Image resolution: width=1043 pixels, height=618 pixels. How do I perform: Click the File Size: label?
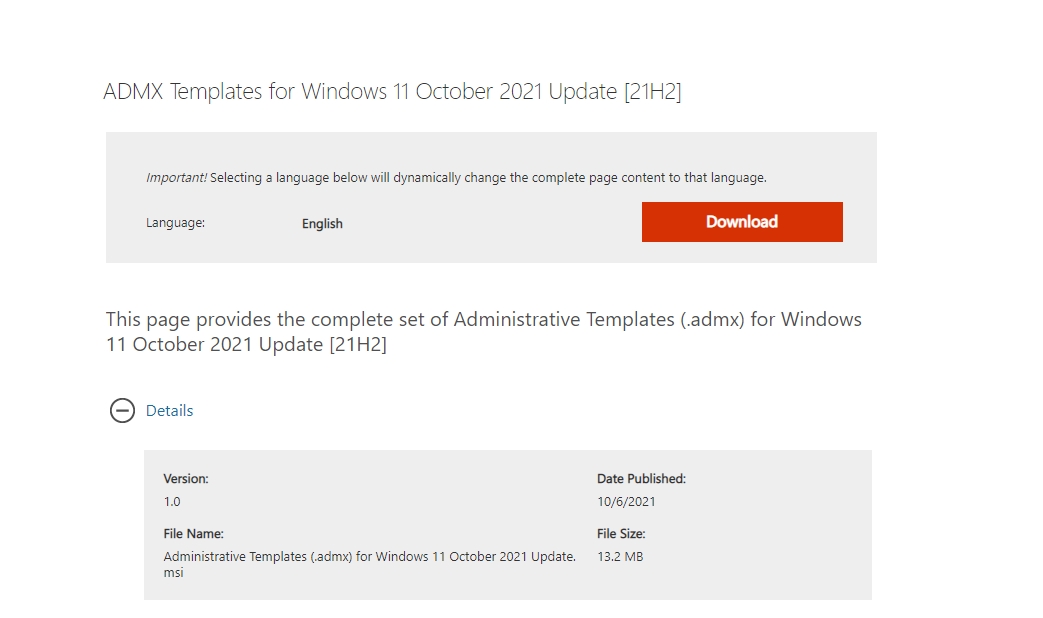pos(621,534)
